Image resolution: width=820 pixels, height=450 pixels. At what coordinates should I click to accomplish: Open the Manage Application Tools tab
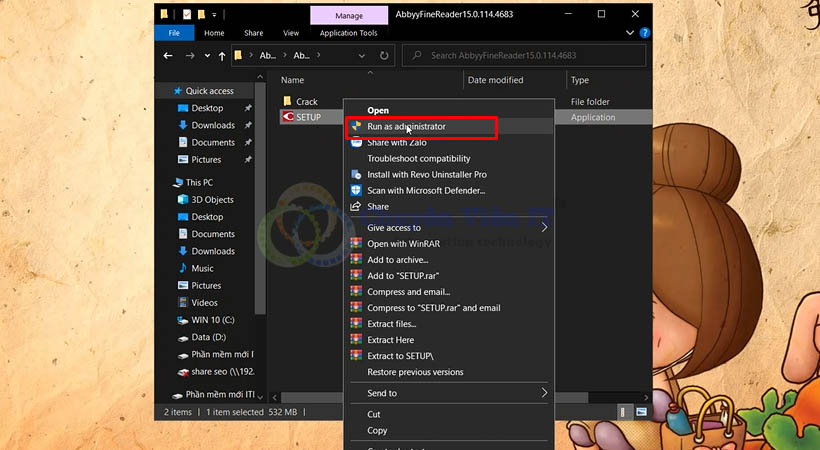tap(348, 15)
